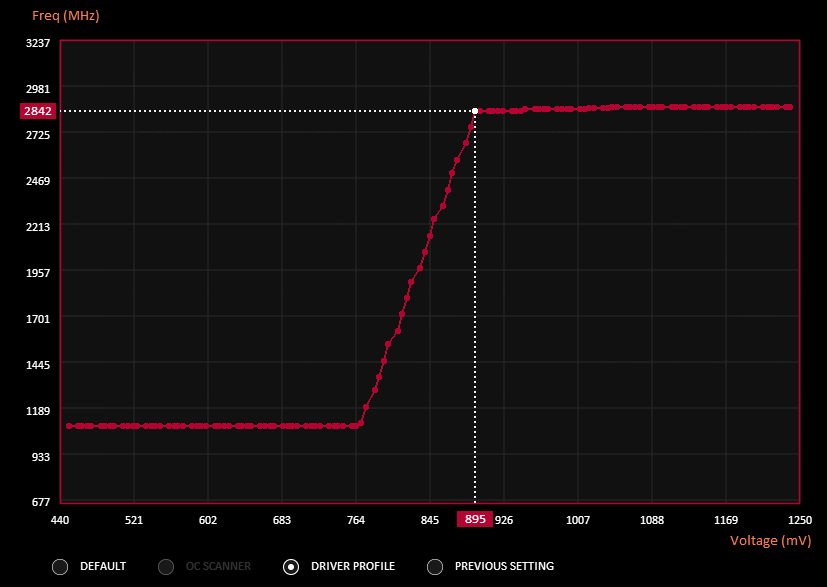Screen dimensions: 827x587
Task: Click the 1957 frequency axis label
Action: tap(39, 272)
